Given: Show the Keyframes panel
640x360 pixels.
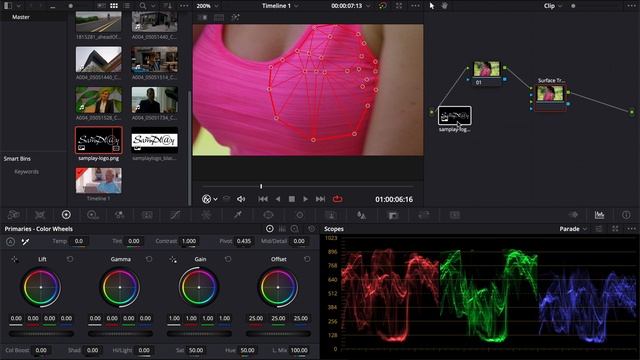Looking at the screenshot, I should 573,215.
